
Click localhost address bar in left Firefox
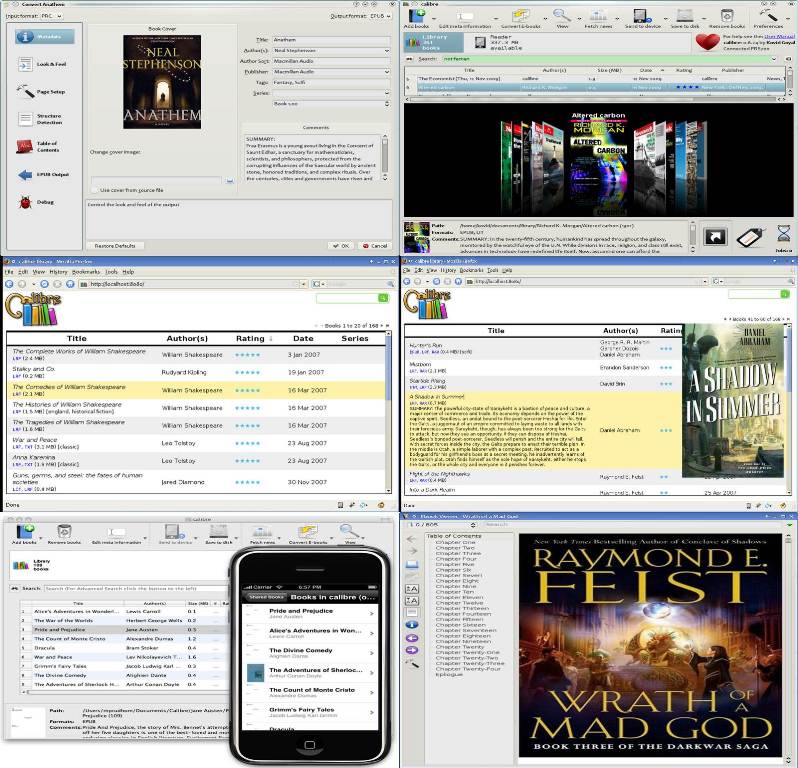(x=193, y=284)
